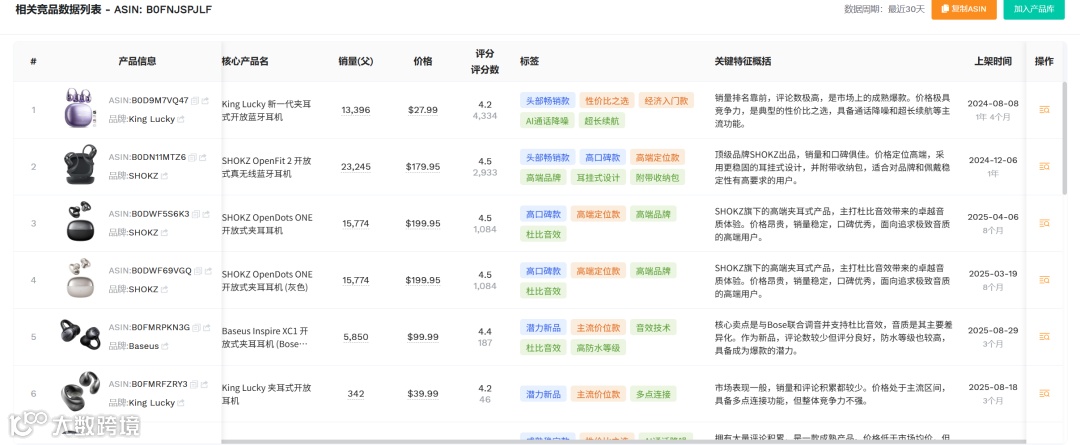Open detail action icon for King Lucky $27.99 row
Image resolution: width=1080 pixels, height=445 pixels.
coord(1044,110)
